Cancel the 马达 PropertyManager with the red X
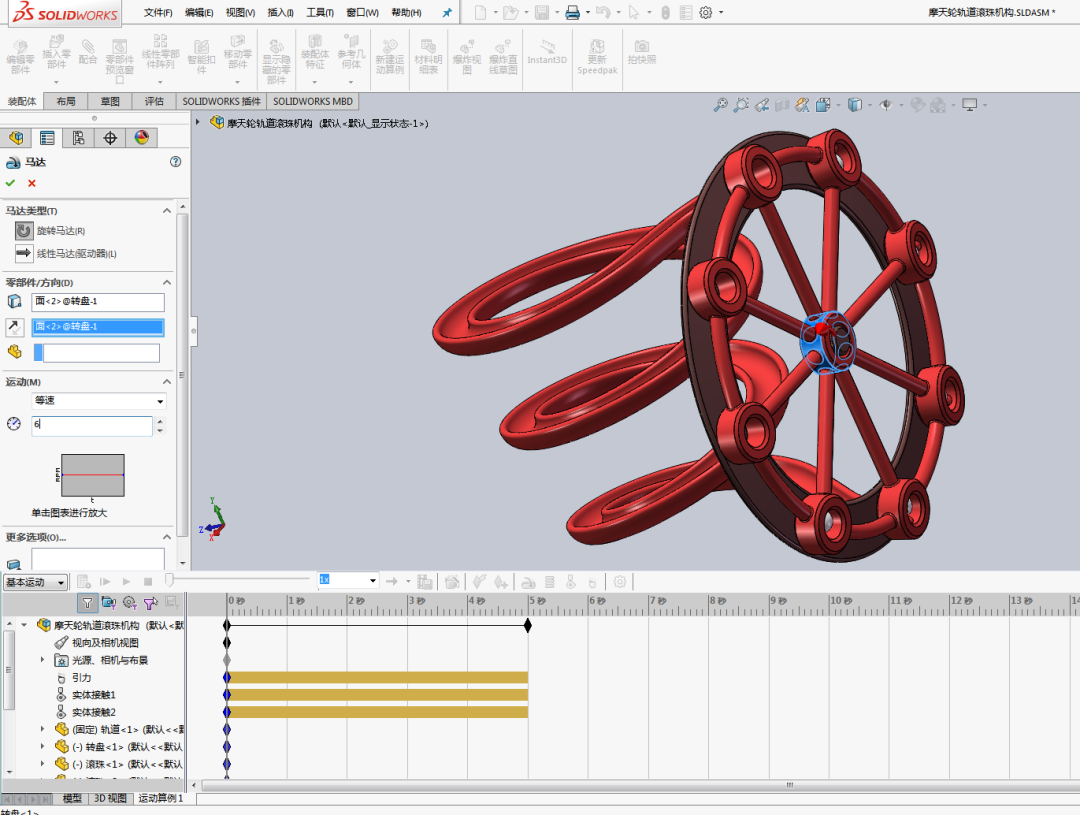Viewport: 1080px width, 815px height. 30,183
